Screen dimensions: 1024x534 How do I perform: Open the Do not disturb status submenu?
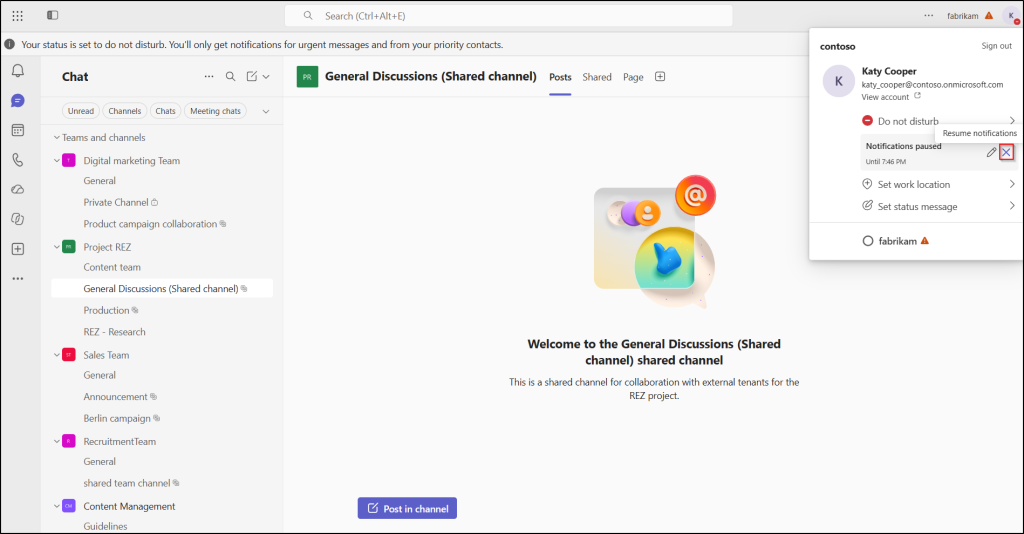click(938, 121)
